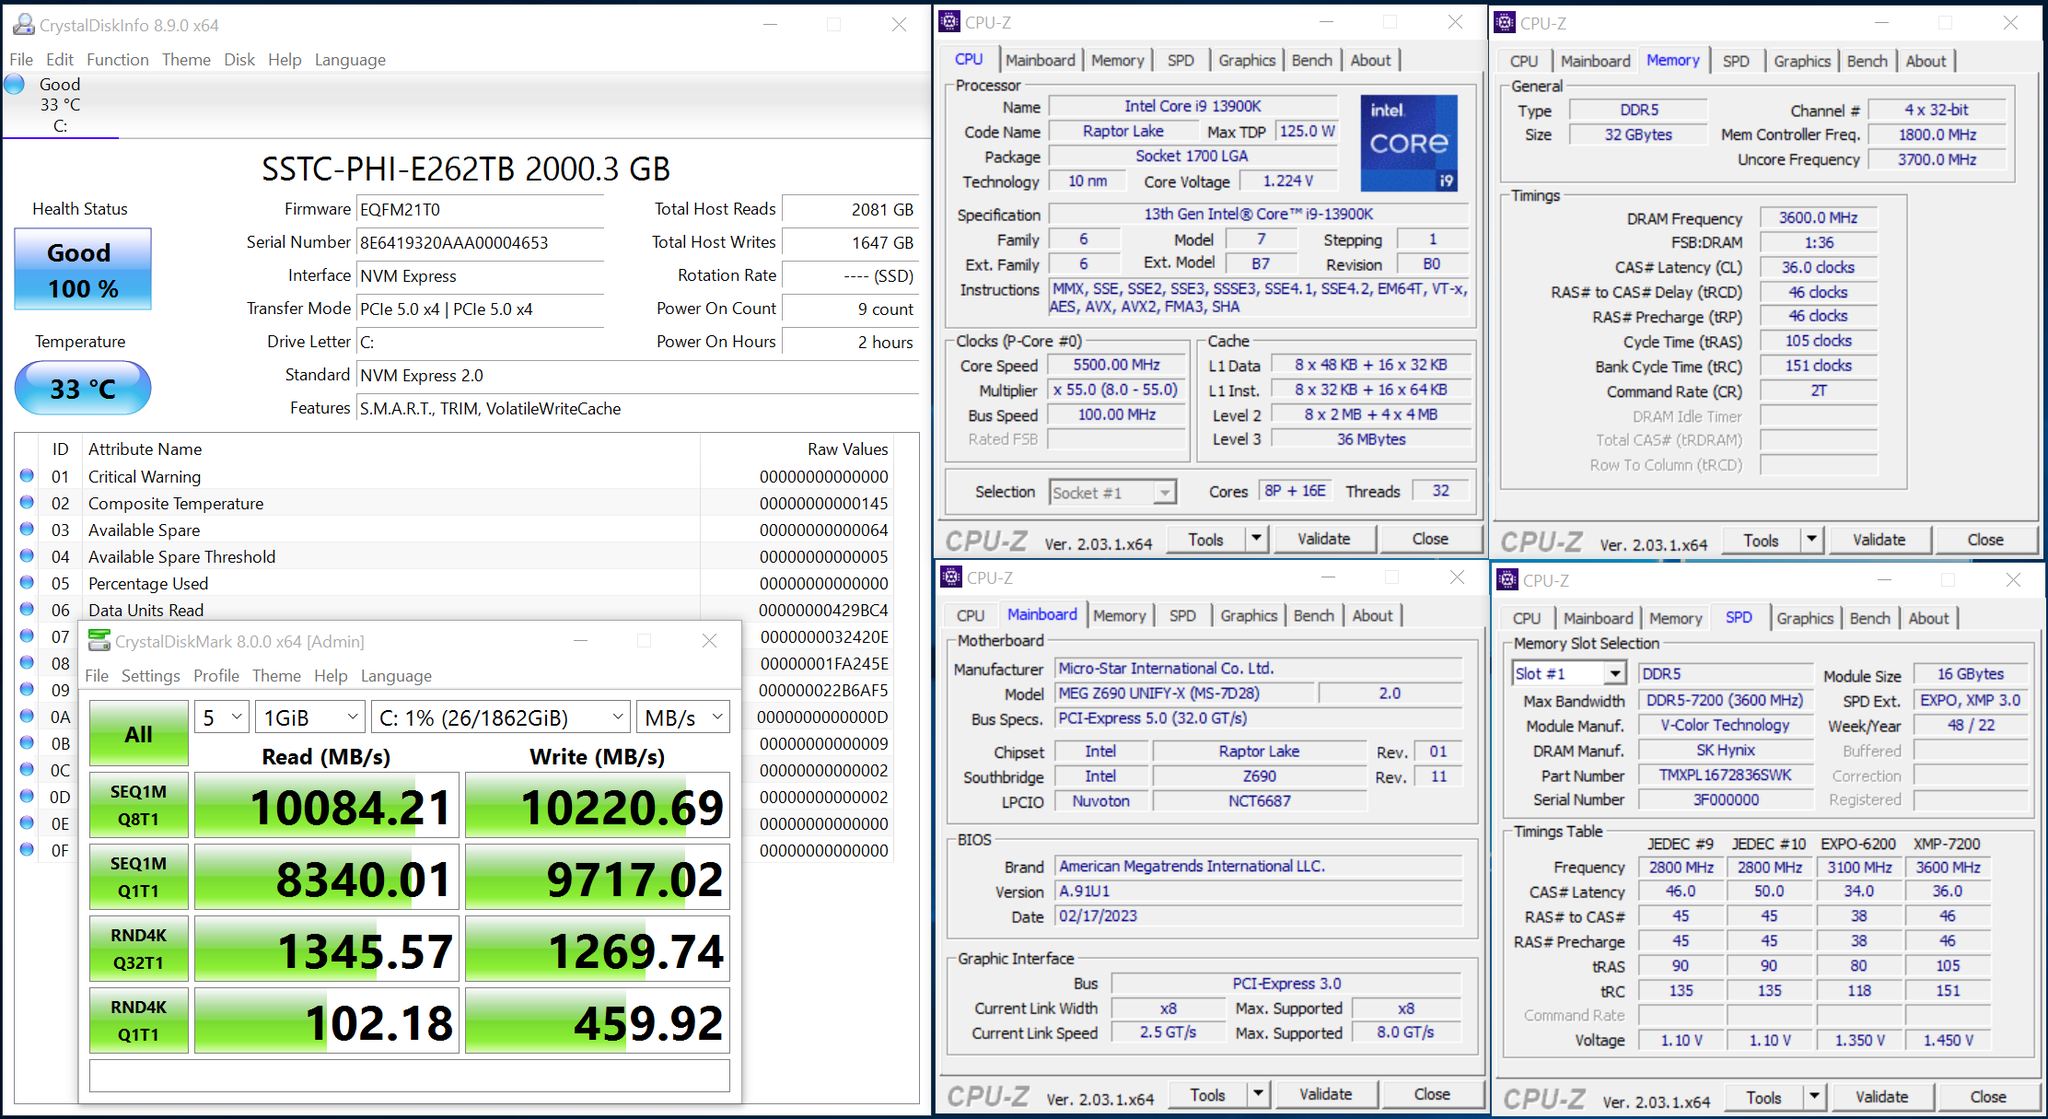Switch to the Graphics tab in SPD window
The width and height of the screenshot is (2048, 1119).
[x=1804, y=618]
